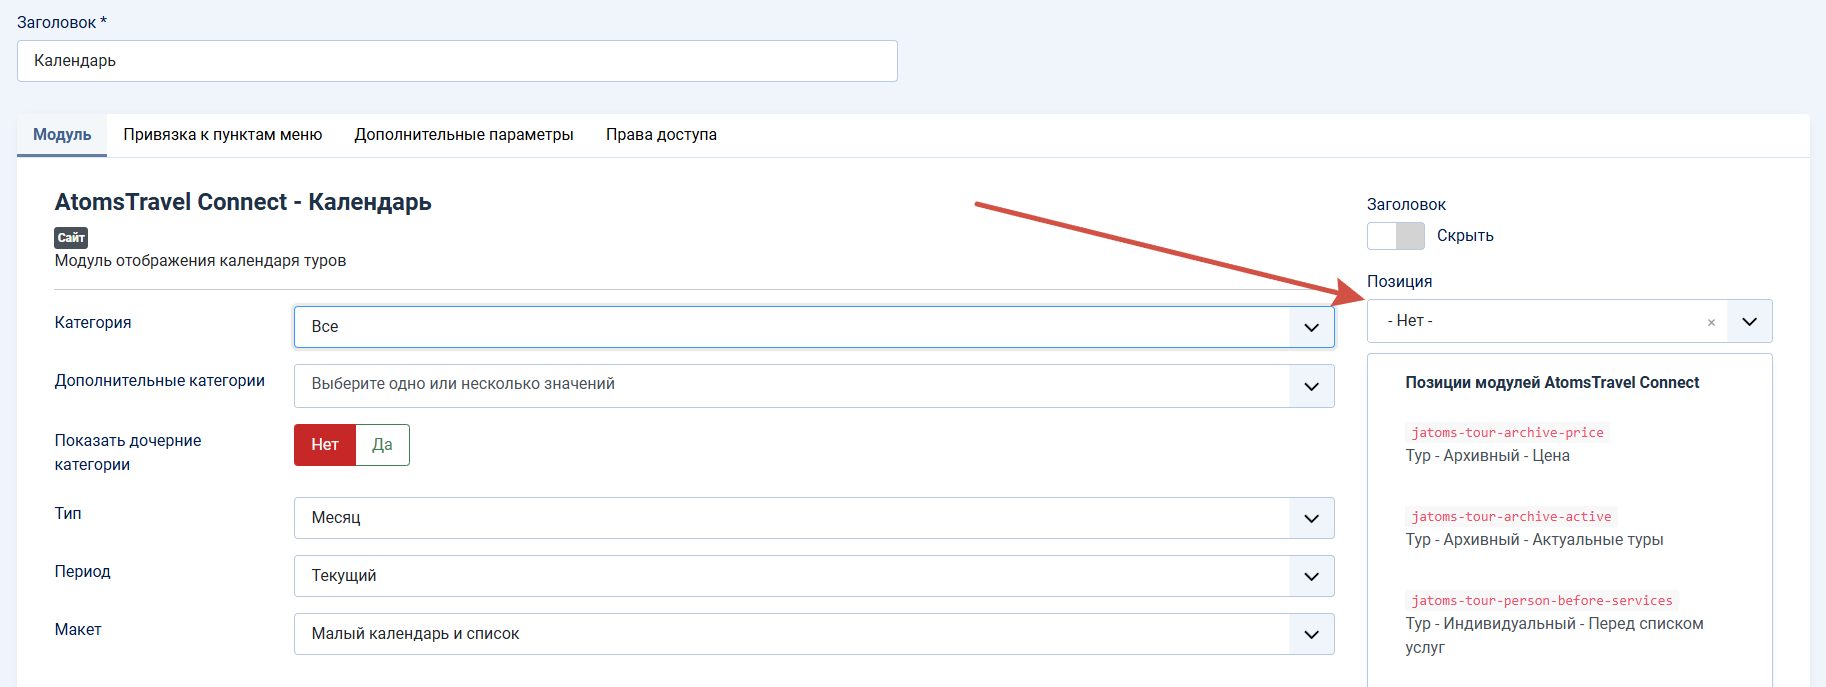The image size is (1826, 687).
Task: Select Да for Показать дочерние категории
Action: coord(382,445)
